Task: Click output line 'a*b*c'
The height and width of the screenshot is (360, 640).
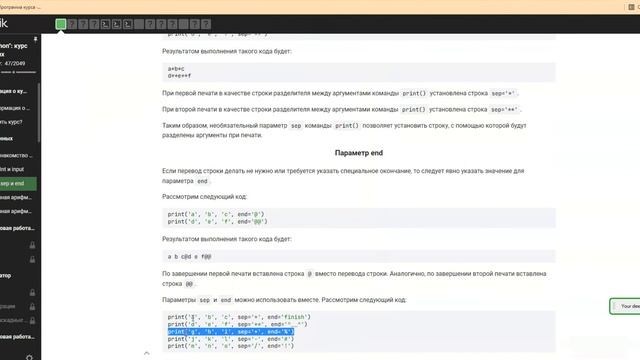Action: point(176,69)
